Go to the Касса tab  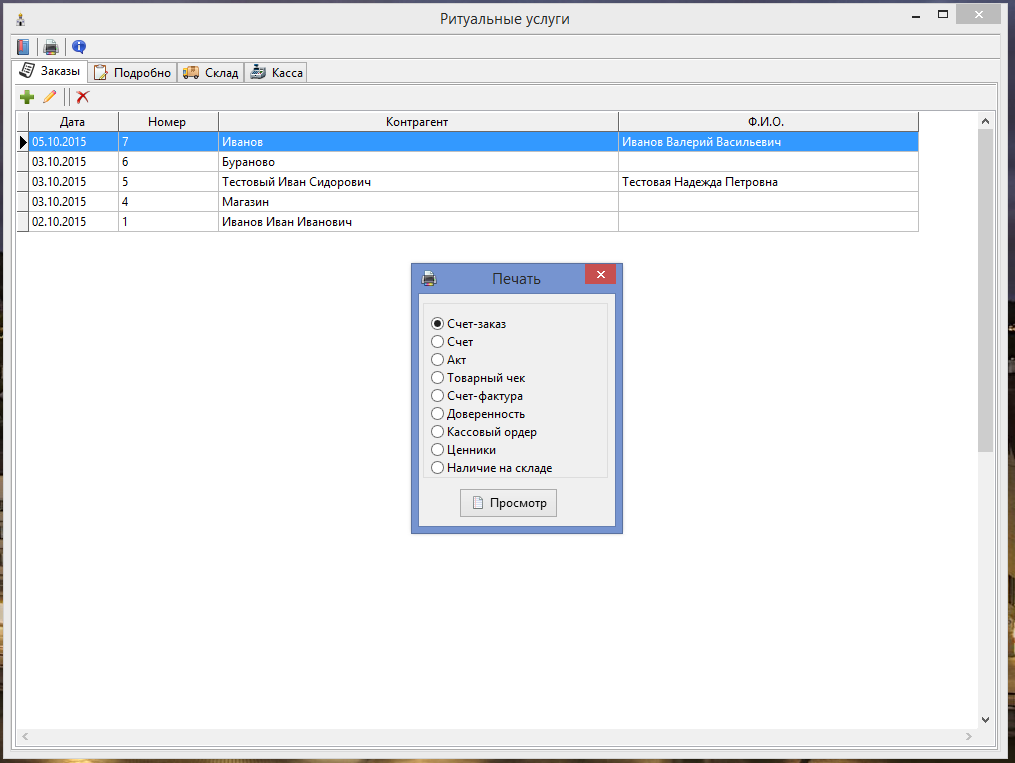click(277, 72)
